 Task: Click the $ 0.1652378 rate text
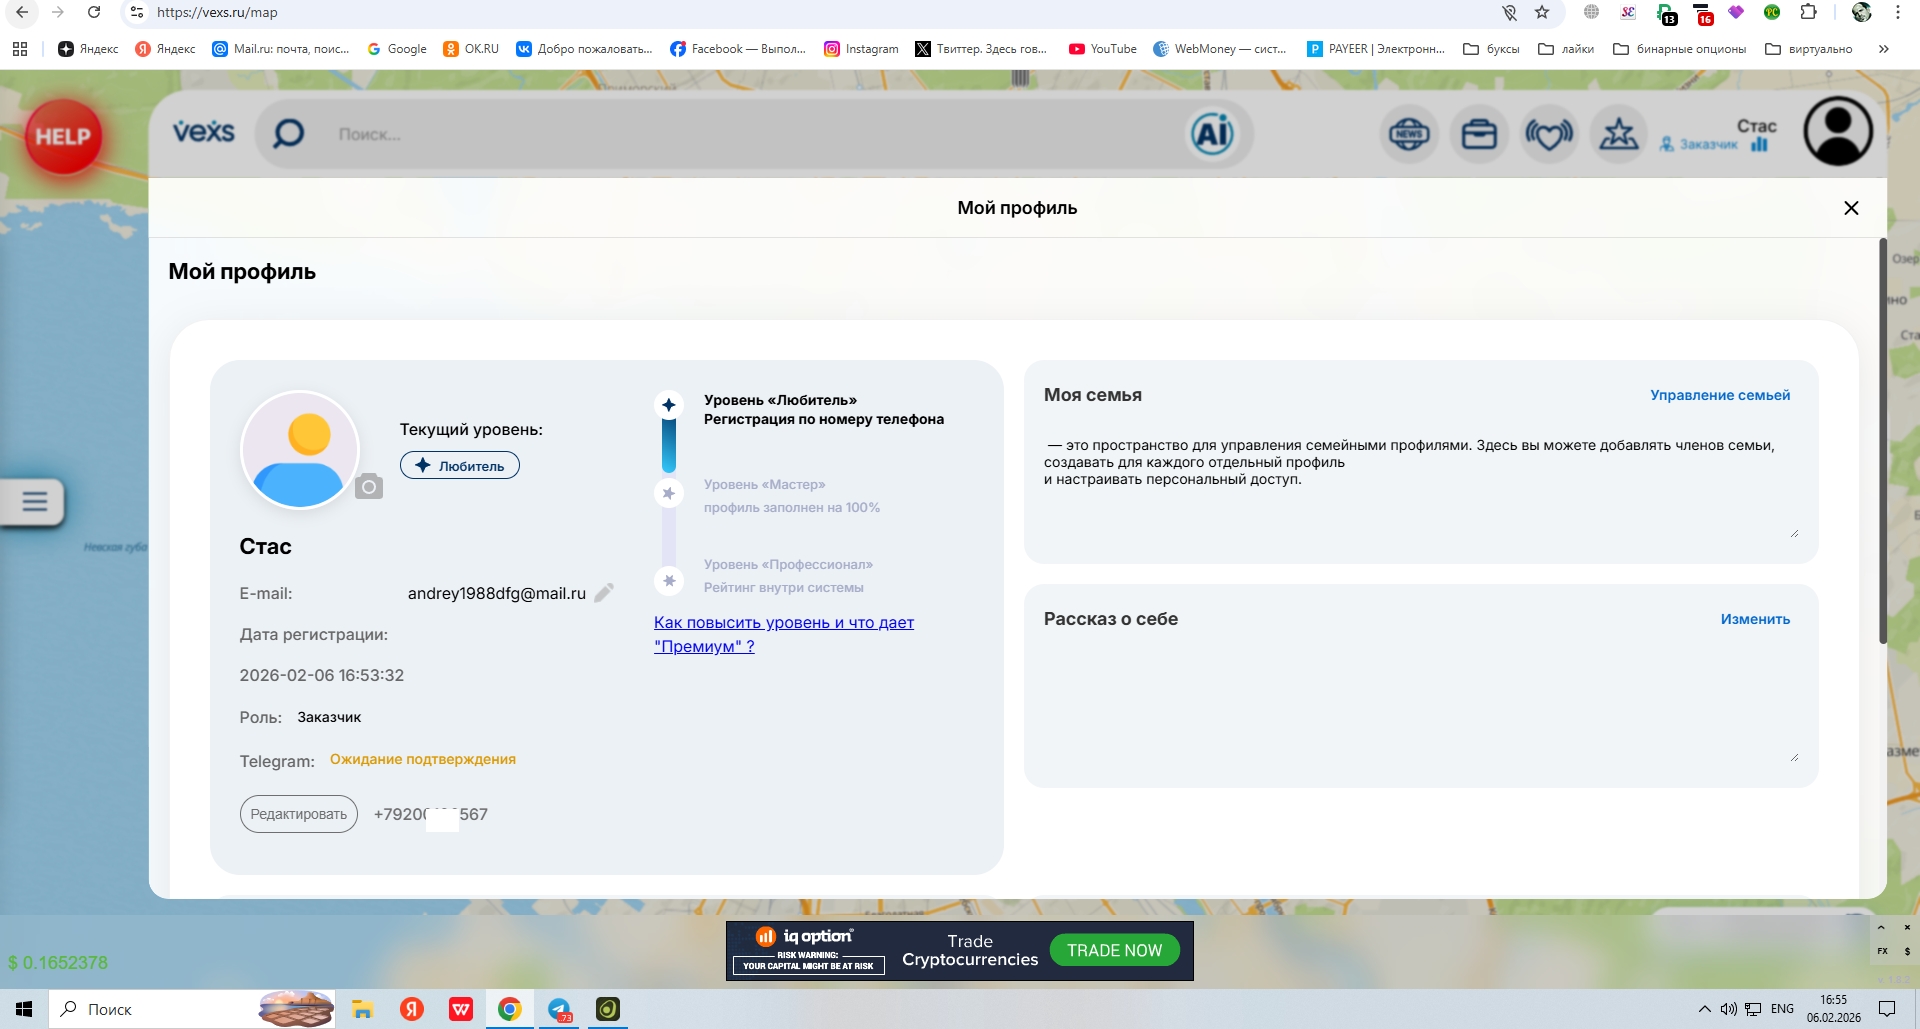tap(58, 963)
